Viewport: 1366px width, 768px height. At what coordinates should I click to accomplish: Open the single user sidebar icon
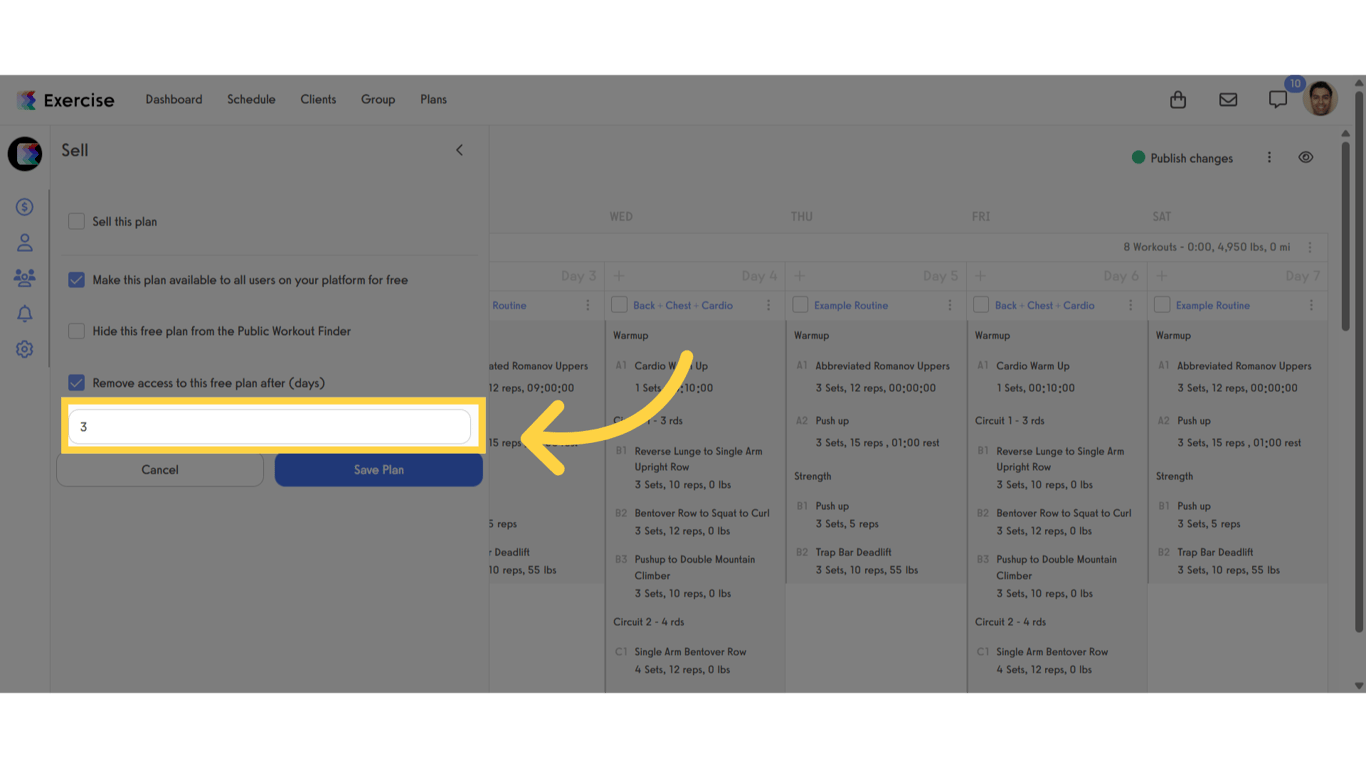[25, 243]
